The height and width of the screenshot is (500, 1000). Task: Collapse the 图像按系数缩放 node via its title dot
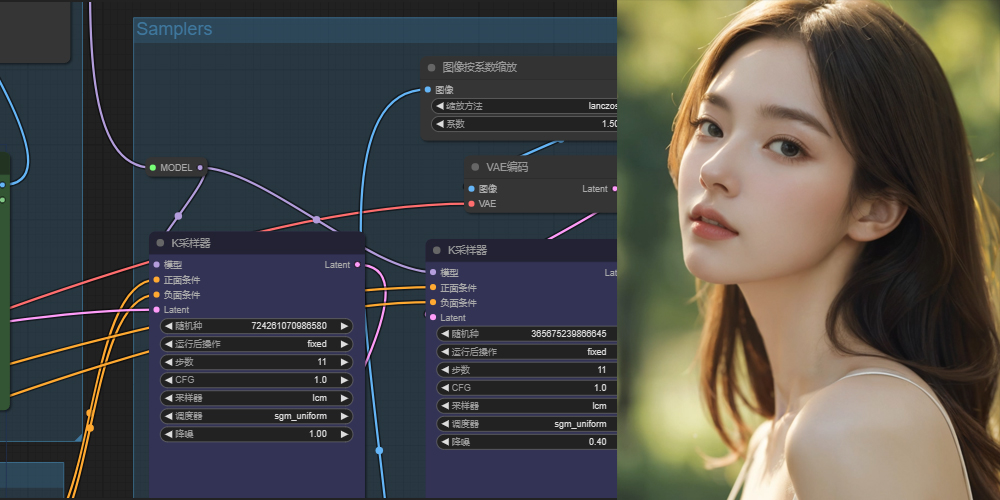(x=432, y=68)
